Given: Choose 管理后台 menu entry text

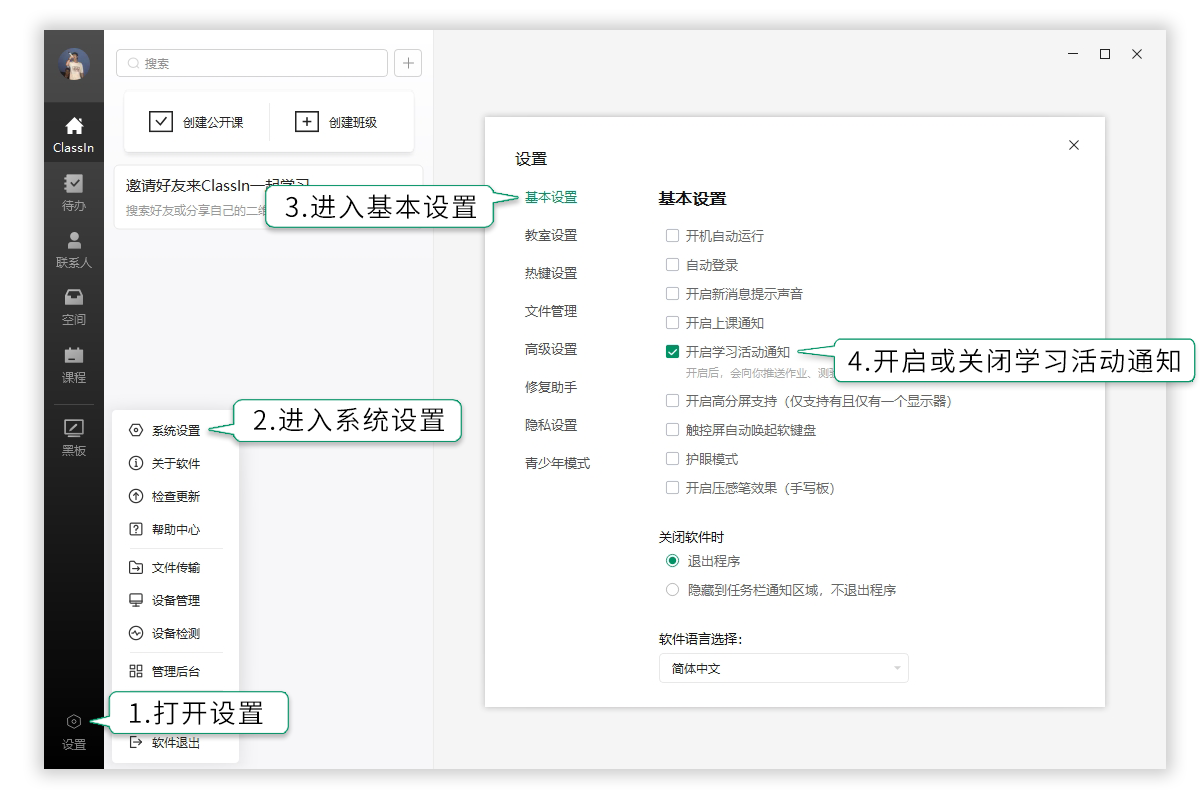Looking at the screenshot, I should click(x=176, y=671).
